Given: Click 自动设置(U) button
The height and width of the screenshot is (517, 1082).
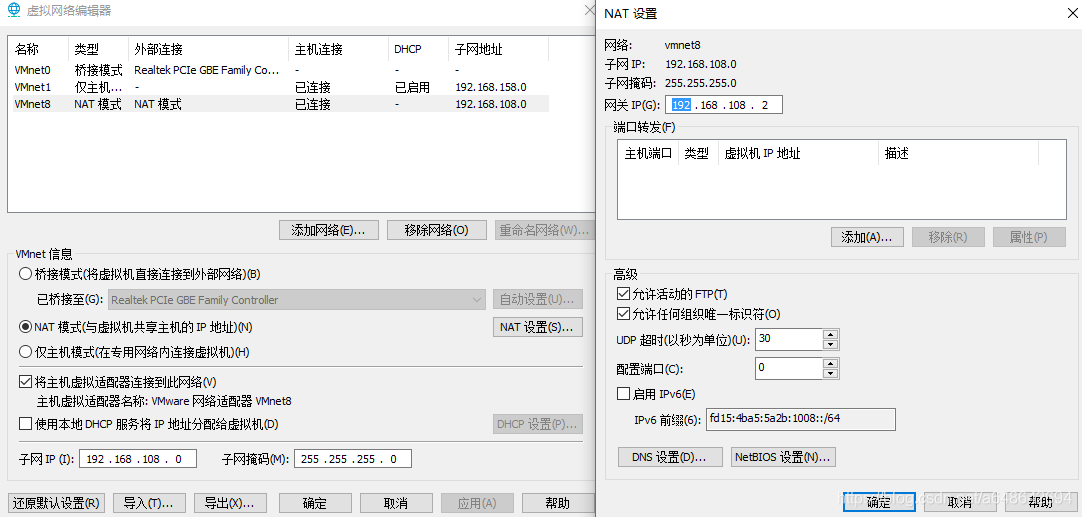Looking at the screenshot, I should coord(538,300).
